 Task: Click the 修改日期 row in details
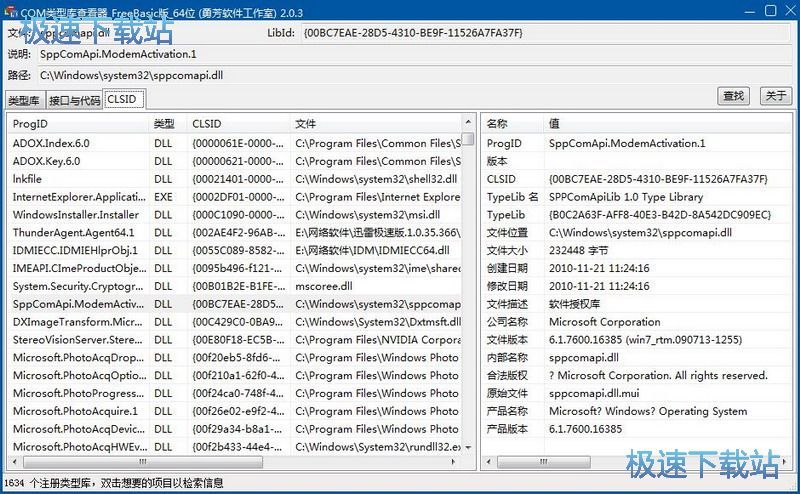pyautogui.click(x=637, y=286)
